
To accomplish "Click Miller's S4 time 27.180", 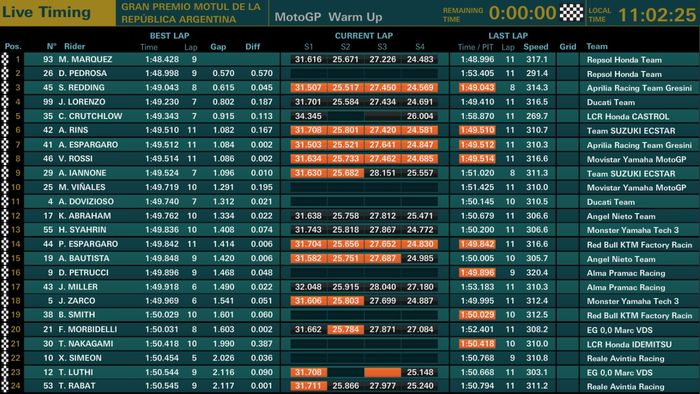I will tap(420, 286).
